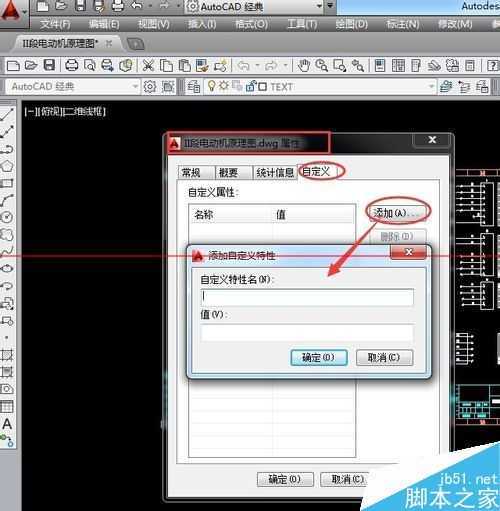
Task: Select the Rectangle draw tool
Action: click(x=7, y=183)
